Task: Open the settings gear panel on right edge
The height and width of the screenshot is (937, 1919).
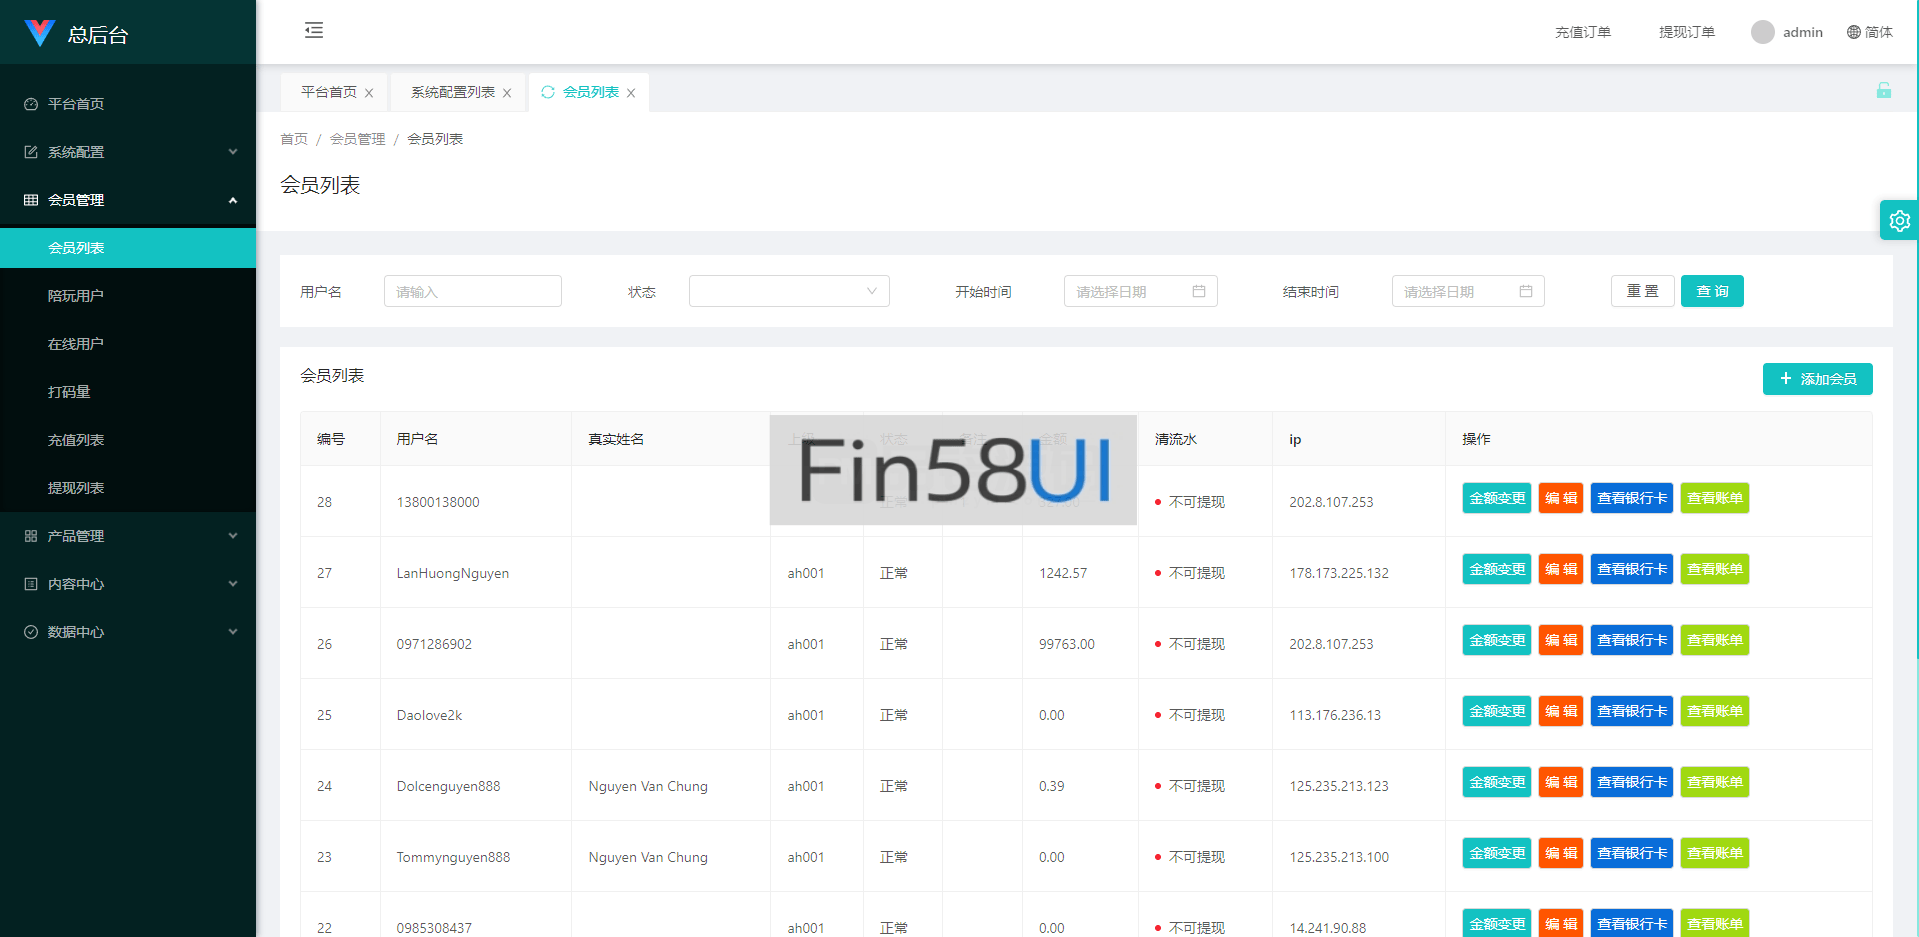Action: pos(1899,220)
